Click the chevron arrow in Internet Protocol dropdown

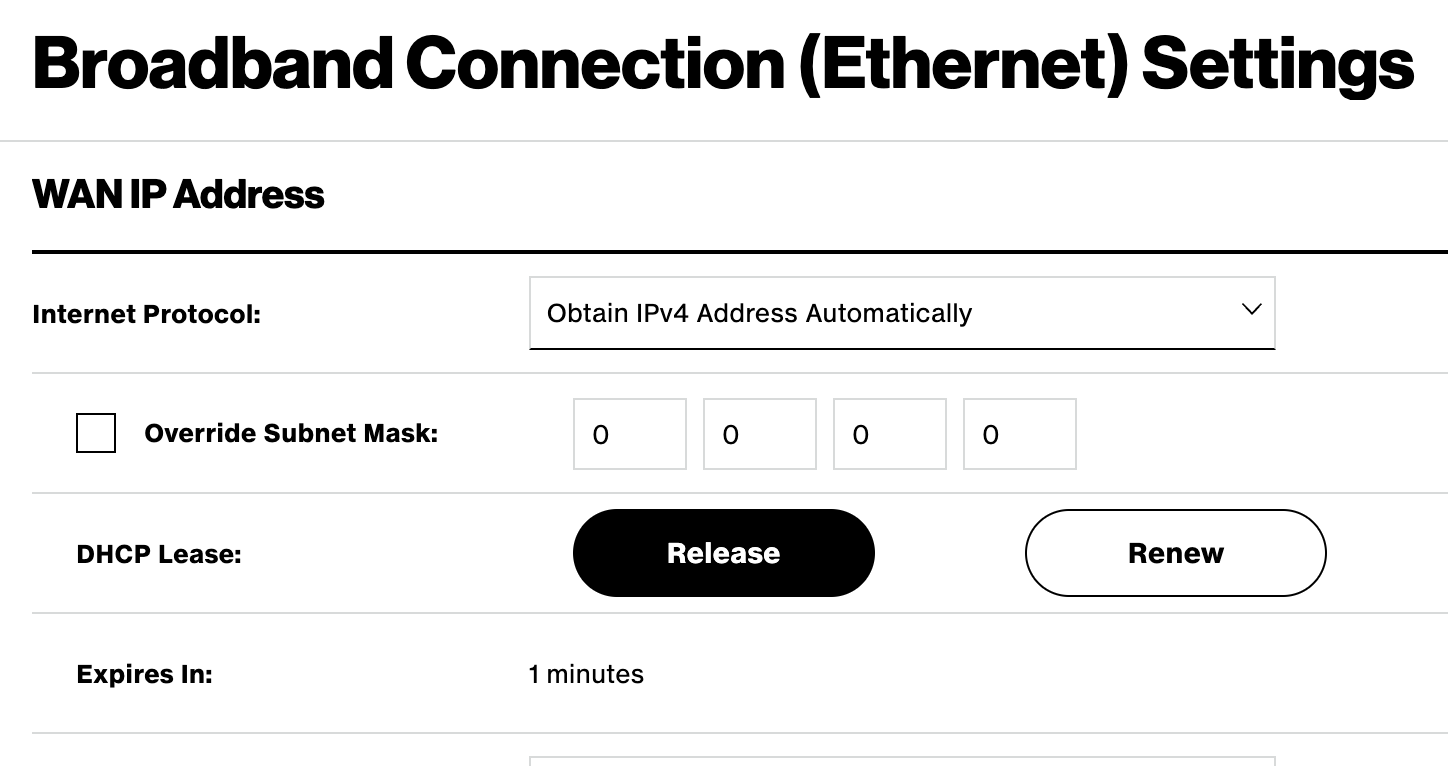(x=1250, y=310)
